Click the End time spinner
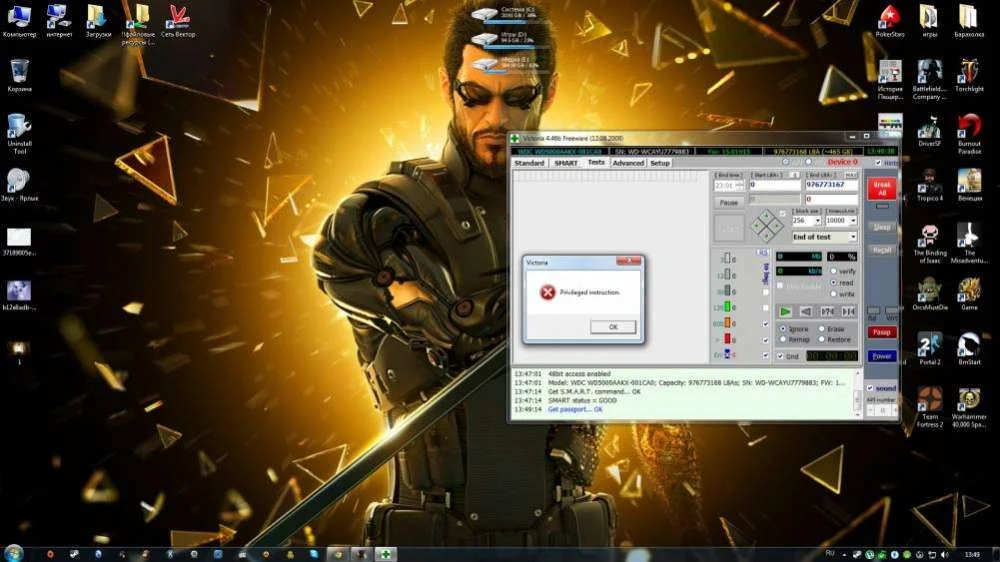Viewport: 1000px width, 562px height. coord(739,186)
